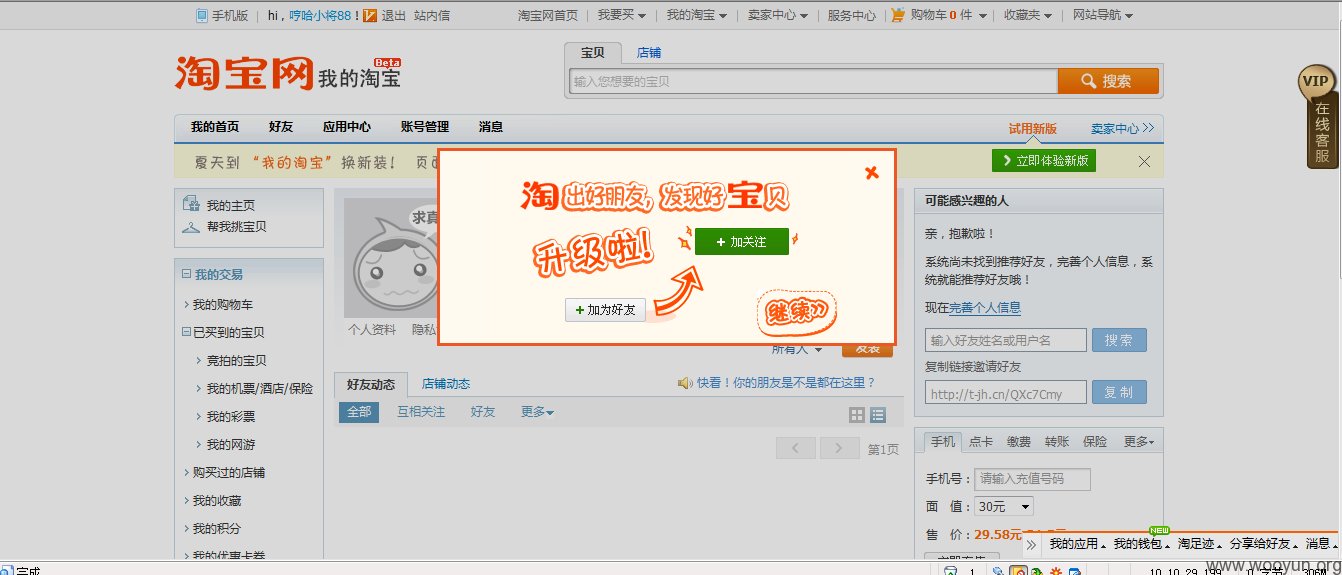Viewport: 1342px width, 575px height.
Task: Select 全部 filter
Action: point(359,412)
